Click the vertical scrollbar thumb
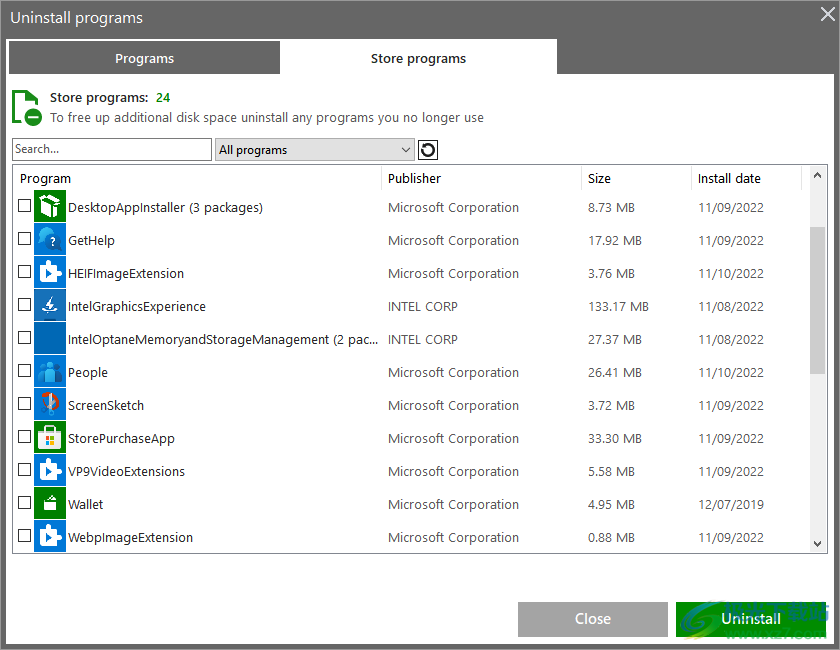 click(817, 300)
